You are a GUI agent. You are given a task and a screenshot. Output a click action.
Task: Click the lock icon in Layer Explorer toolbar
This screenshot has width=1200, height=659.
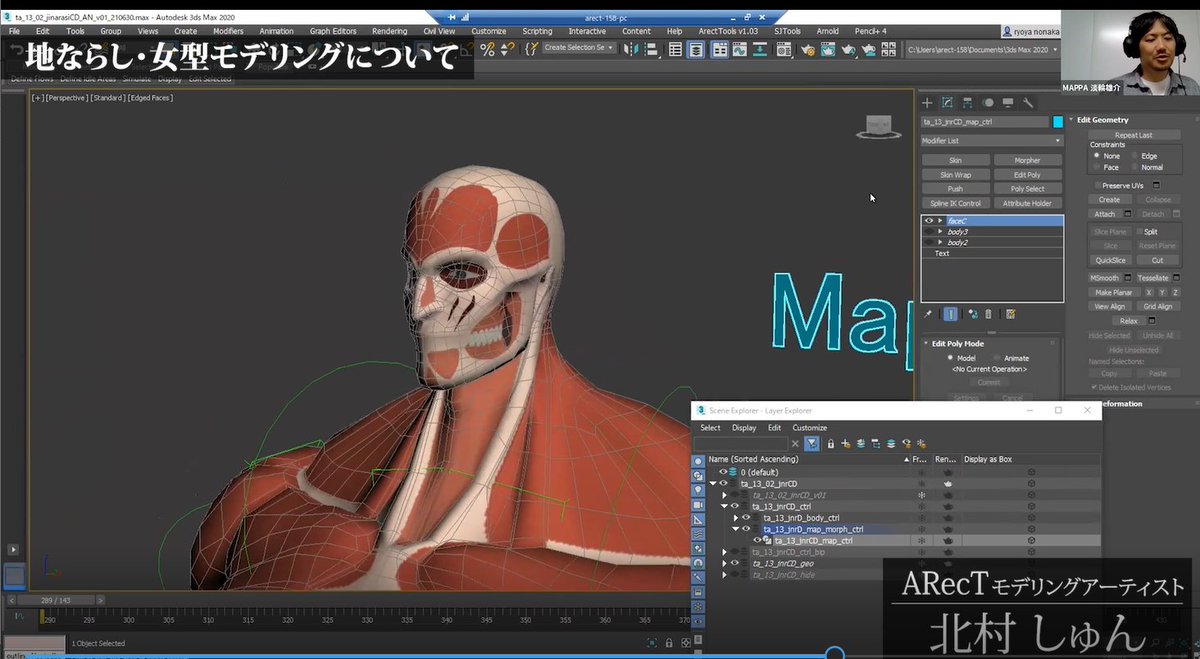[x=831, y=444]
